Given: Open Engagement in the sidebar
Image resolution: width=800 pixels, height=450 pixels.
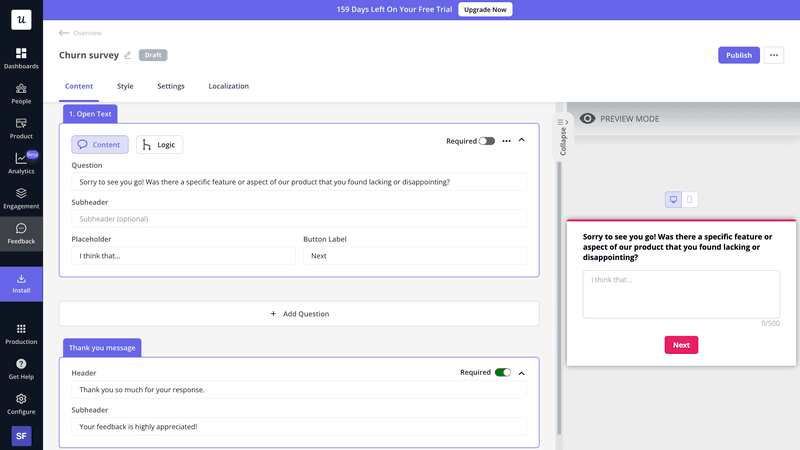Looking at the screenshot, I should click(21, 197).
